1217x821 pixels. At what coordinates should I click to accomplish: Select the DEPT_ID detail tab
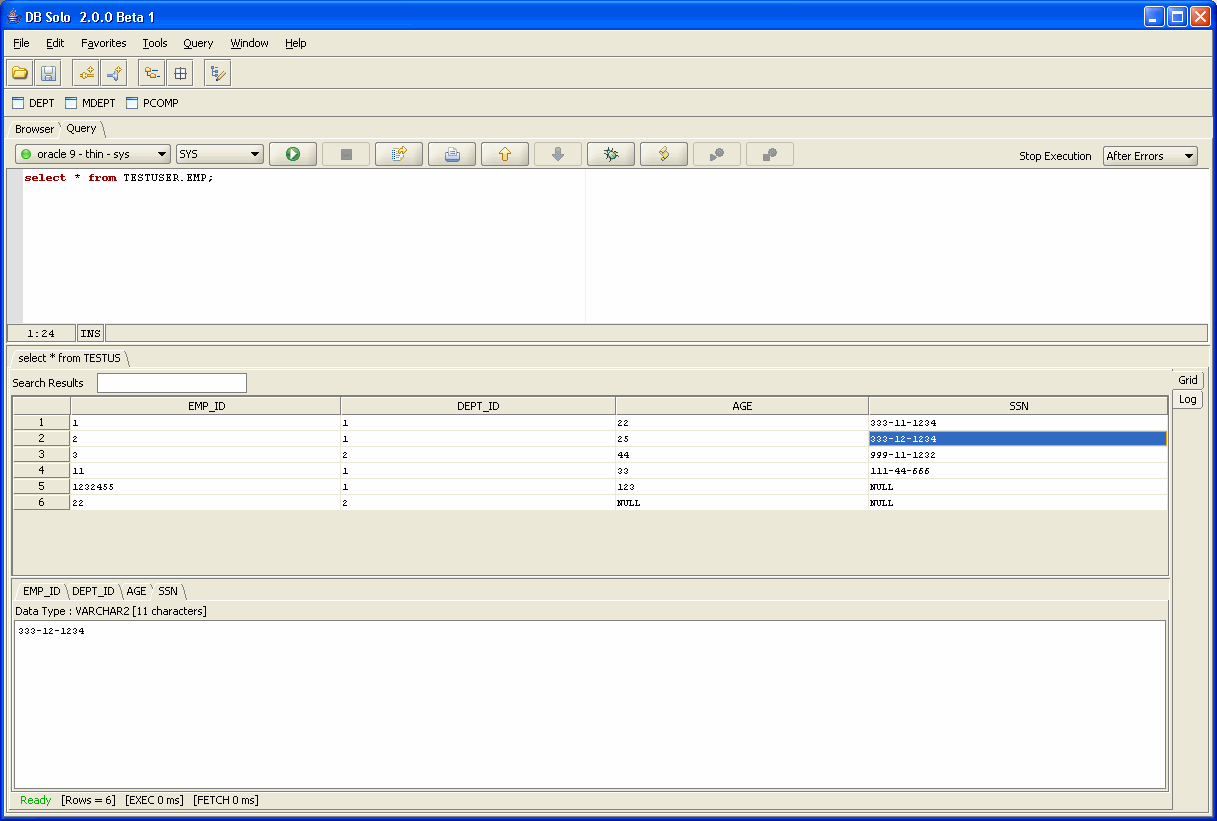coord(93,591)
